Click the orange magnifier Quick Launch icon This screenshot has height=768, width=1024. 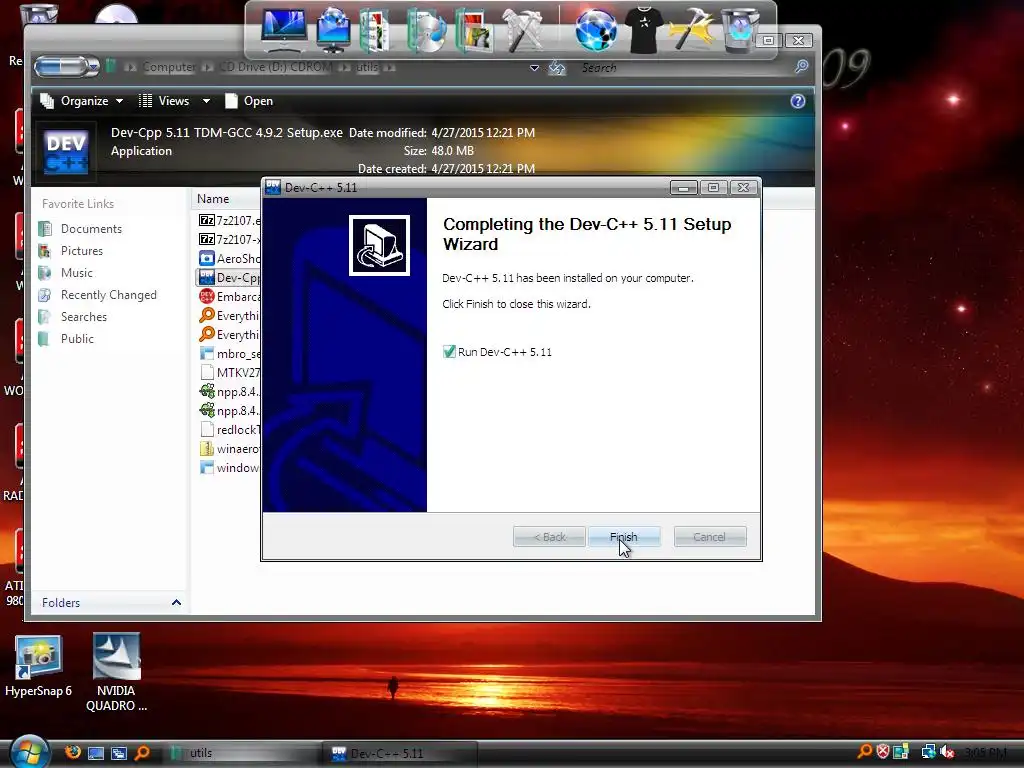(142, 753)
